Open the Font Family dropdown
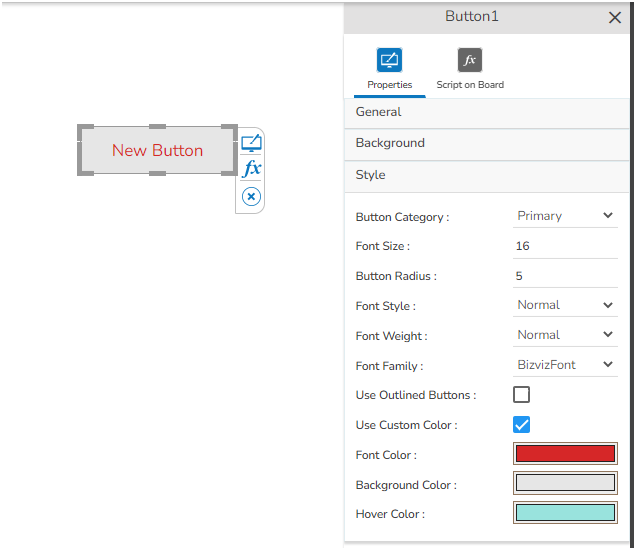Viewport: 636px width, 550px height. point(565,365)
